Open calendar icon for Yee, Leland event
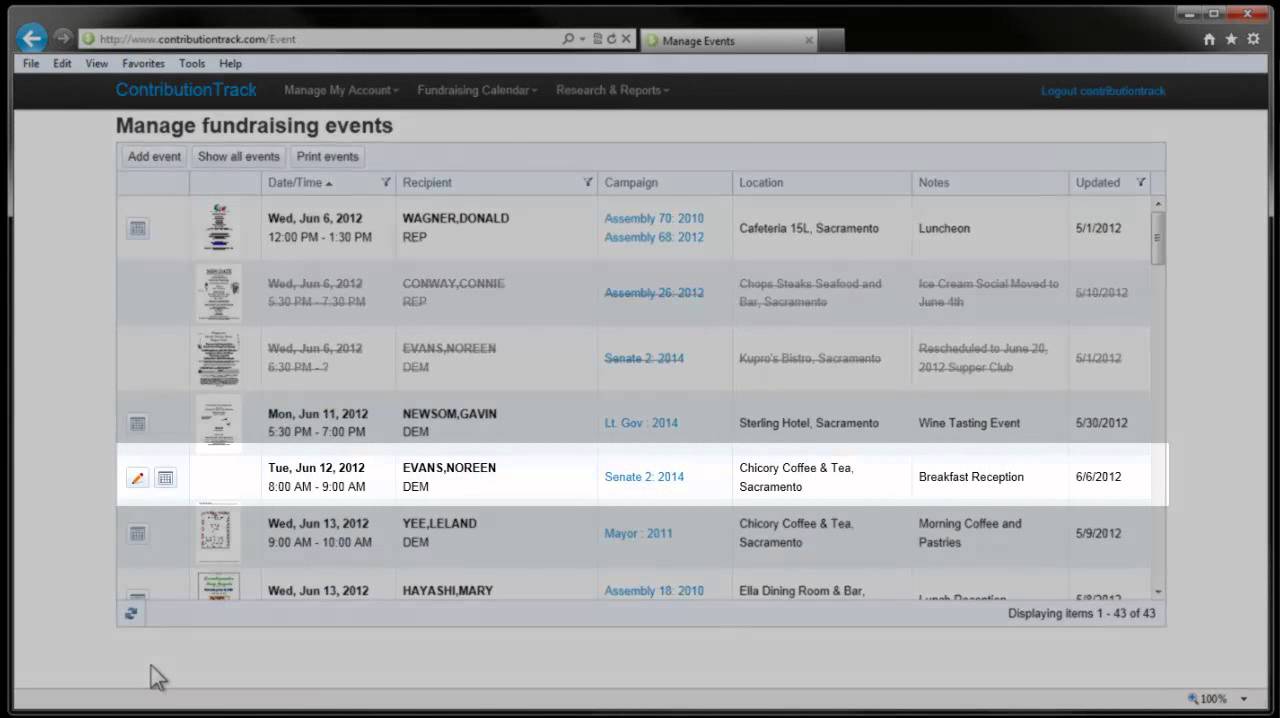 coord(138,534)
